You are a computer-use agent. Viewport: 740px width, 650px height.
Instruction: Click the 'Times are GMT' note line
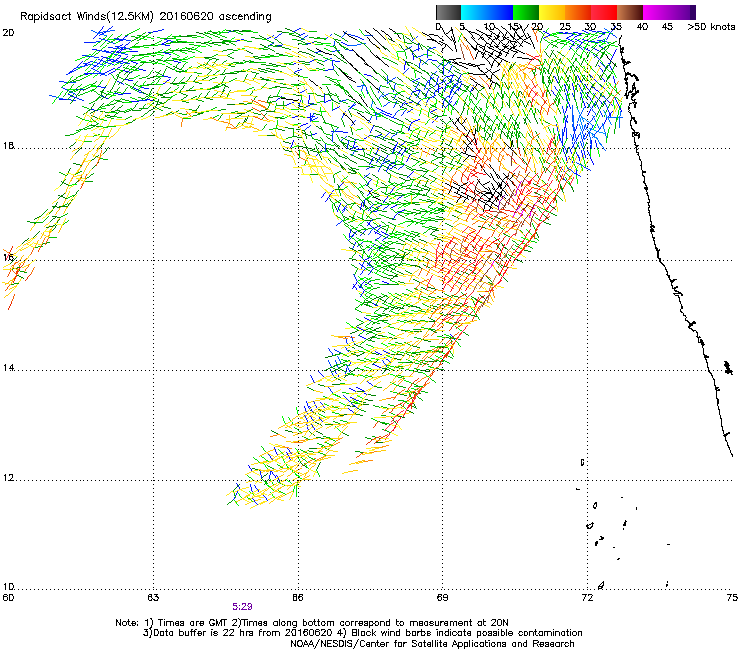coord(312,623)
